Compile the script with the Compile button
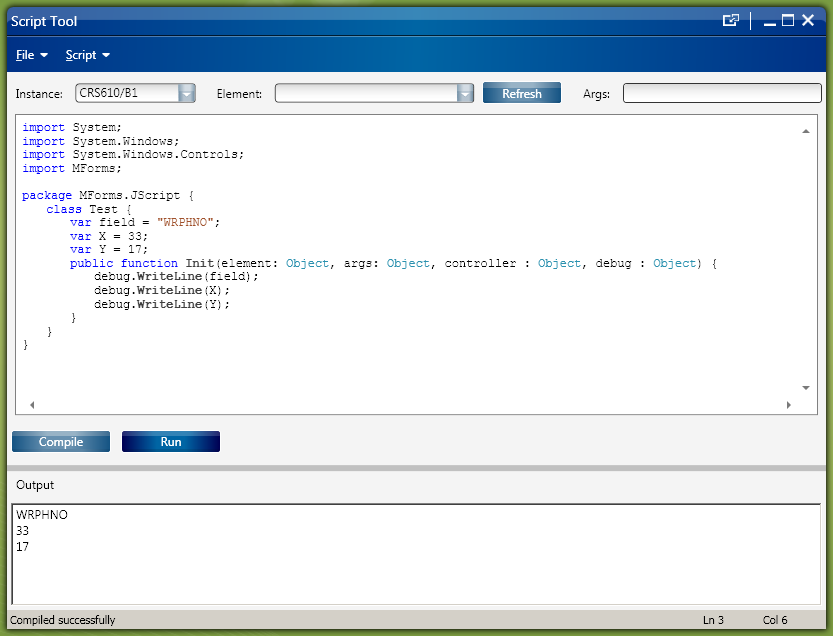This screenshot has height=636, width=833. pyautogui.click(x=61, y=442)
